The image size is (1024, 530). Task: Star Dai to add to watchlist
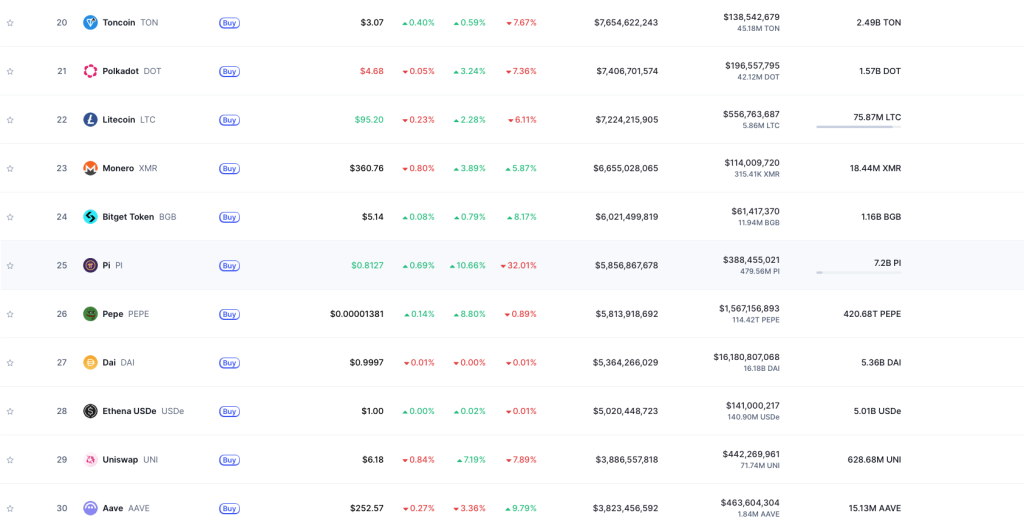[x=10, y=362]
